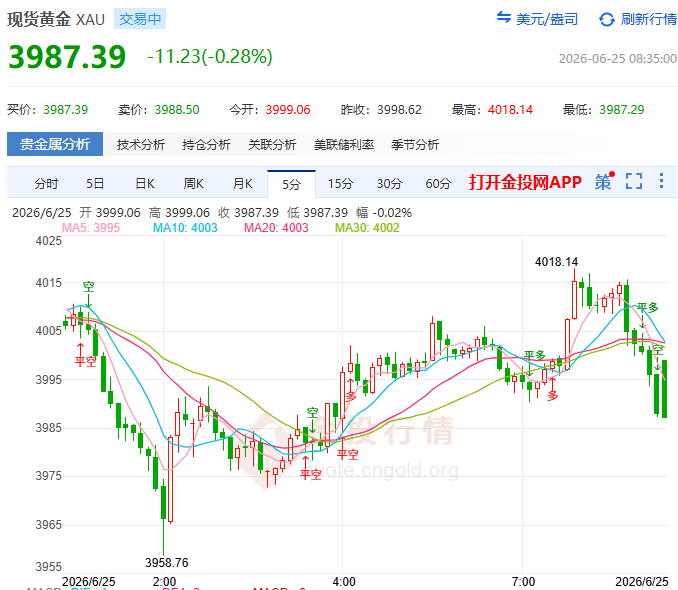Switch chart to 分时 view
The width and height of the screenshot is (678, 590).
click(46, 184)
